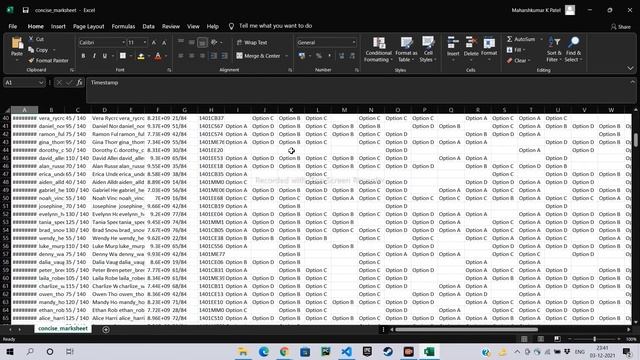This screenshot has height=360, width=640.
Task: Switch to Page Layout view in status bar
Action: point(540,339)
